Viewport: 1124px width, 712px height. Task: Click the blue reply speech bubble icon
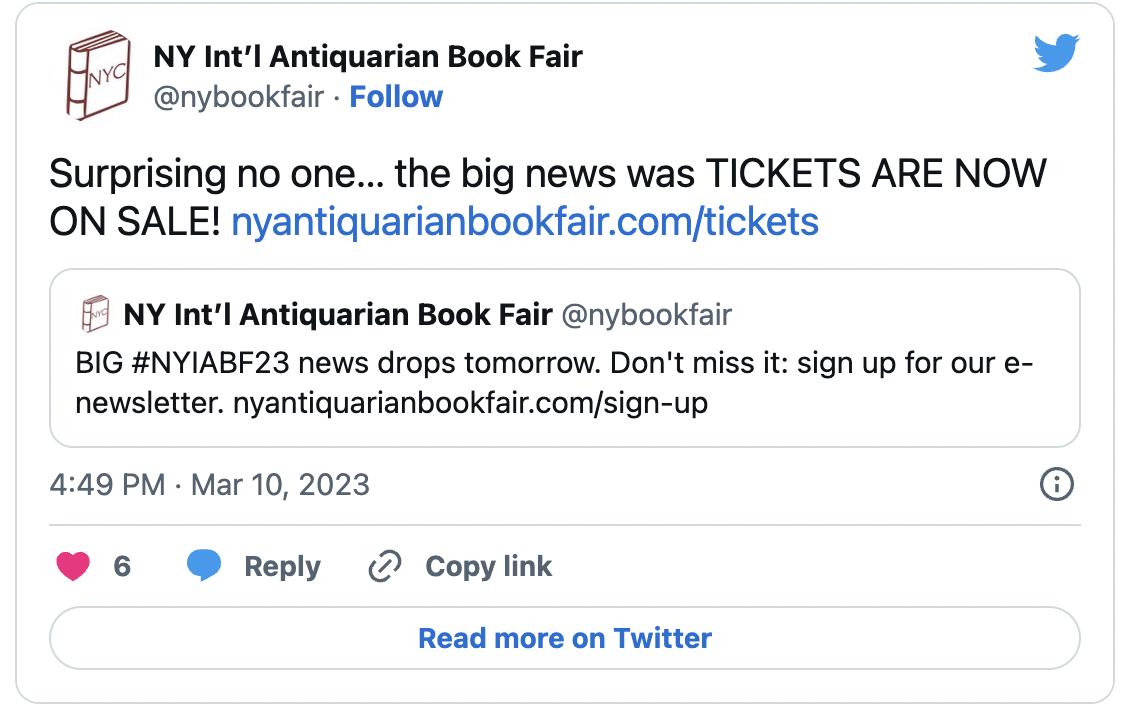click(205, 566)
